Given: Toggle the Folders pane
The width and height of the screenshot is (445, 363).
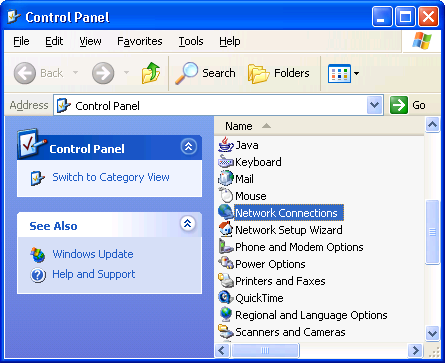Looking at the screenshot, I should tap(279, 73).
